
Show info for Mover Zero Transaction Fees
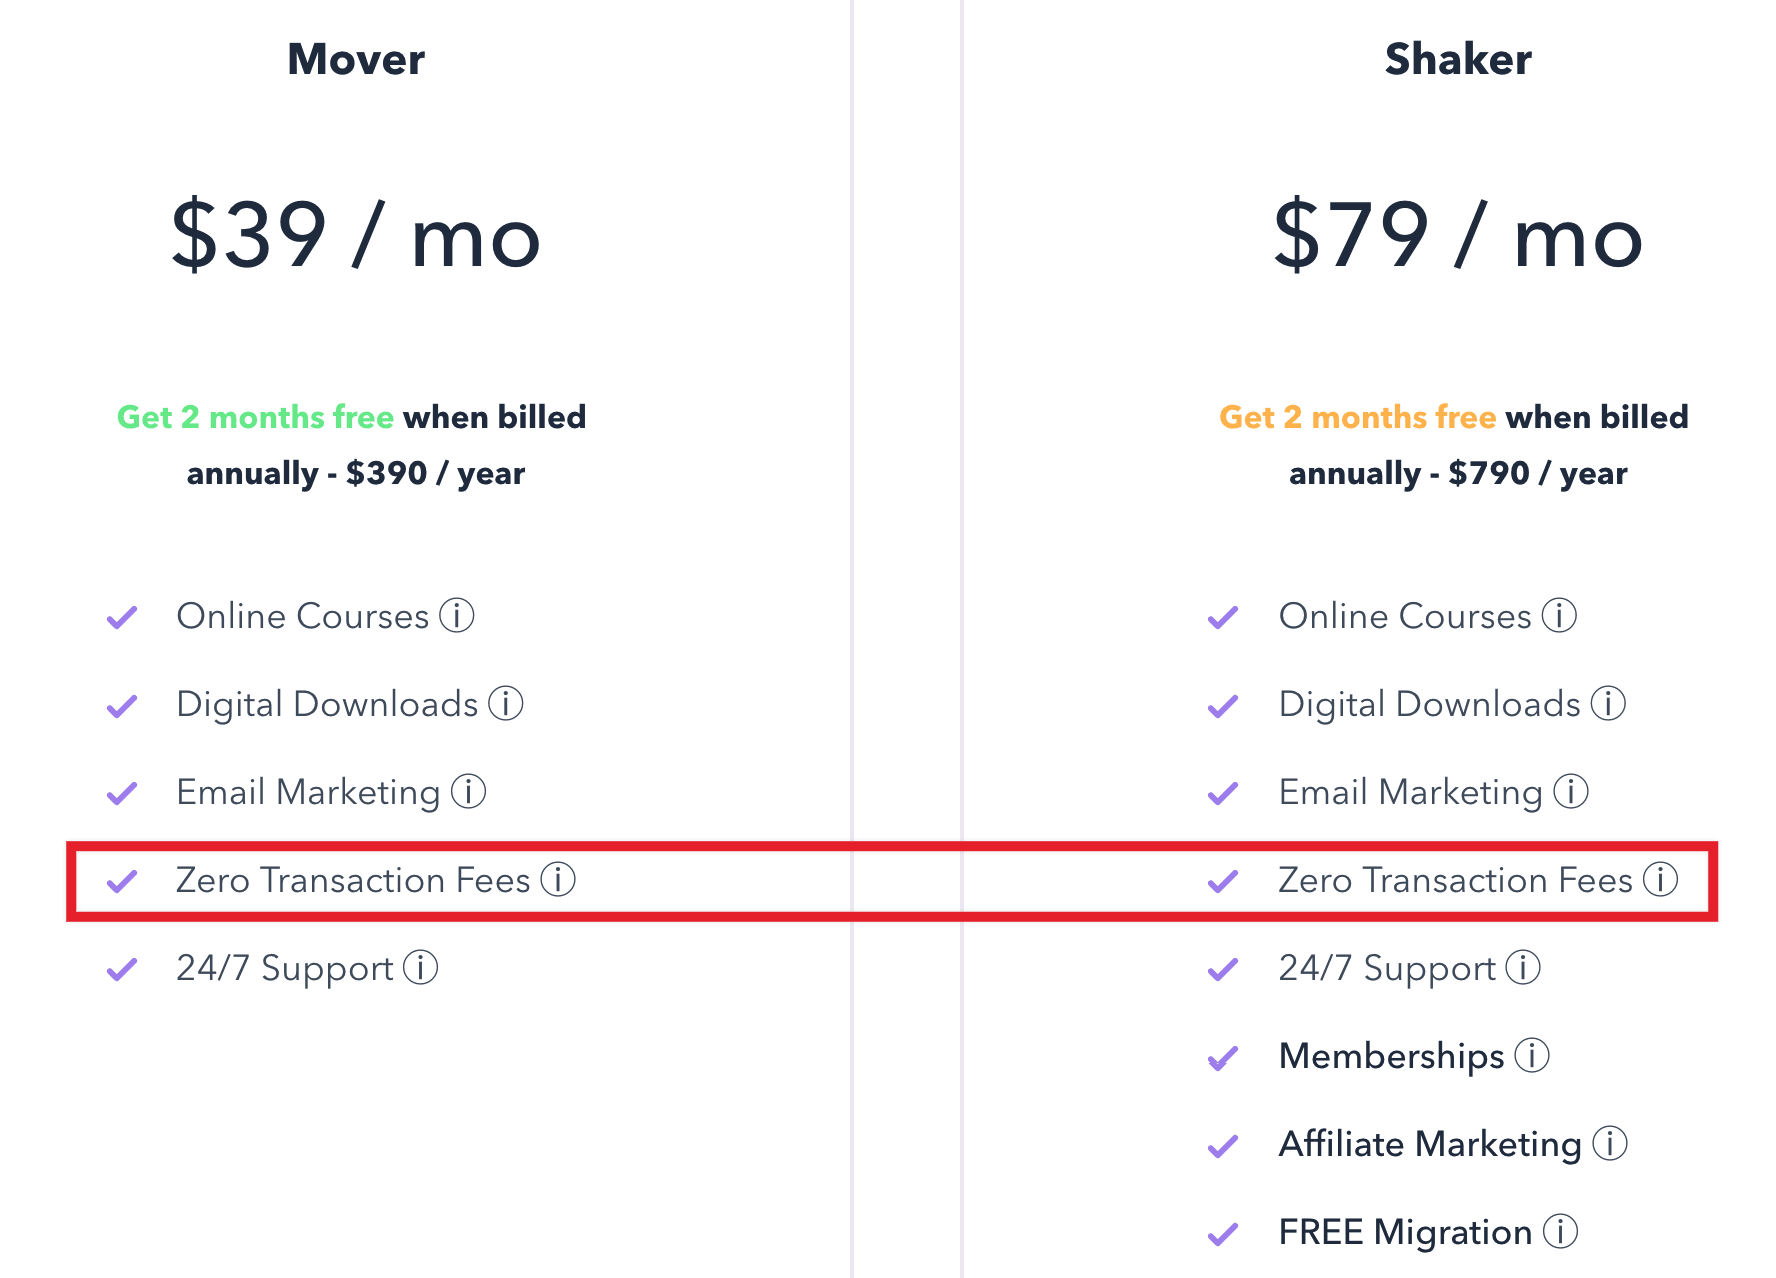pyautogui.click(x=558, y=879)
